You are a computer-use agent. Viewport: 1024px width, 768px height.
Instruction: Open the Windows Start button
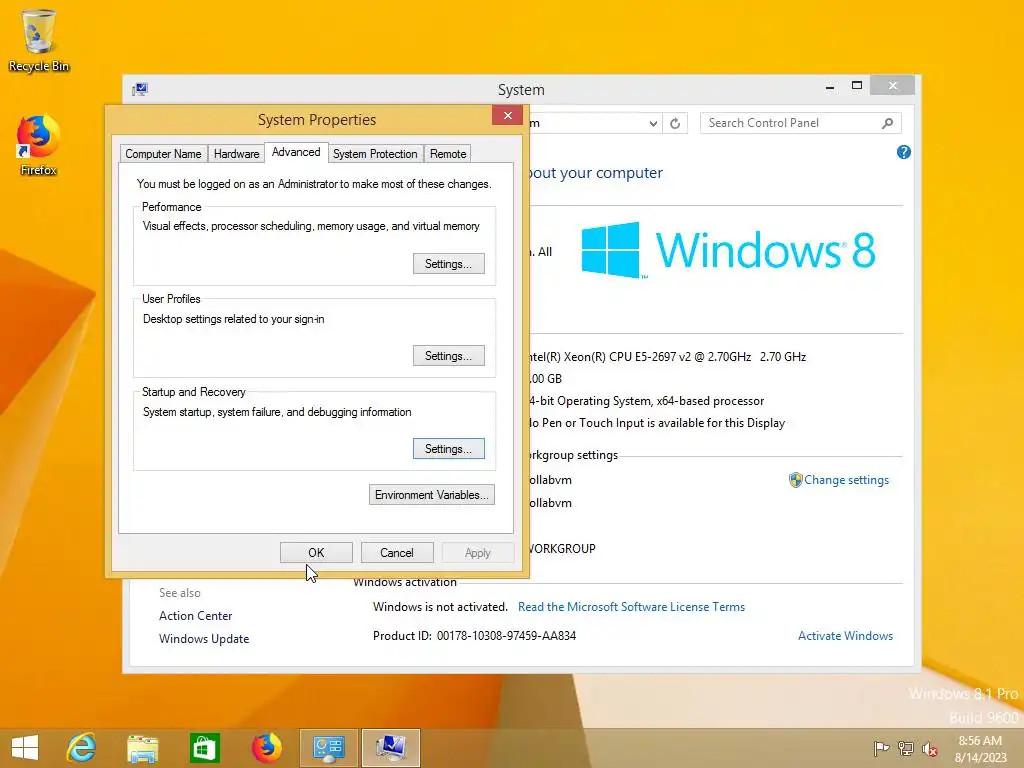pyautogui.click(x=25, y=748)
